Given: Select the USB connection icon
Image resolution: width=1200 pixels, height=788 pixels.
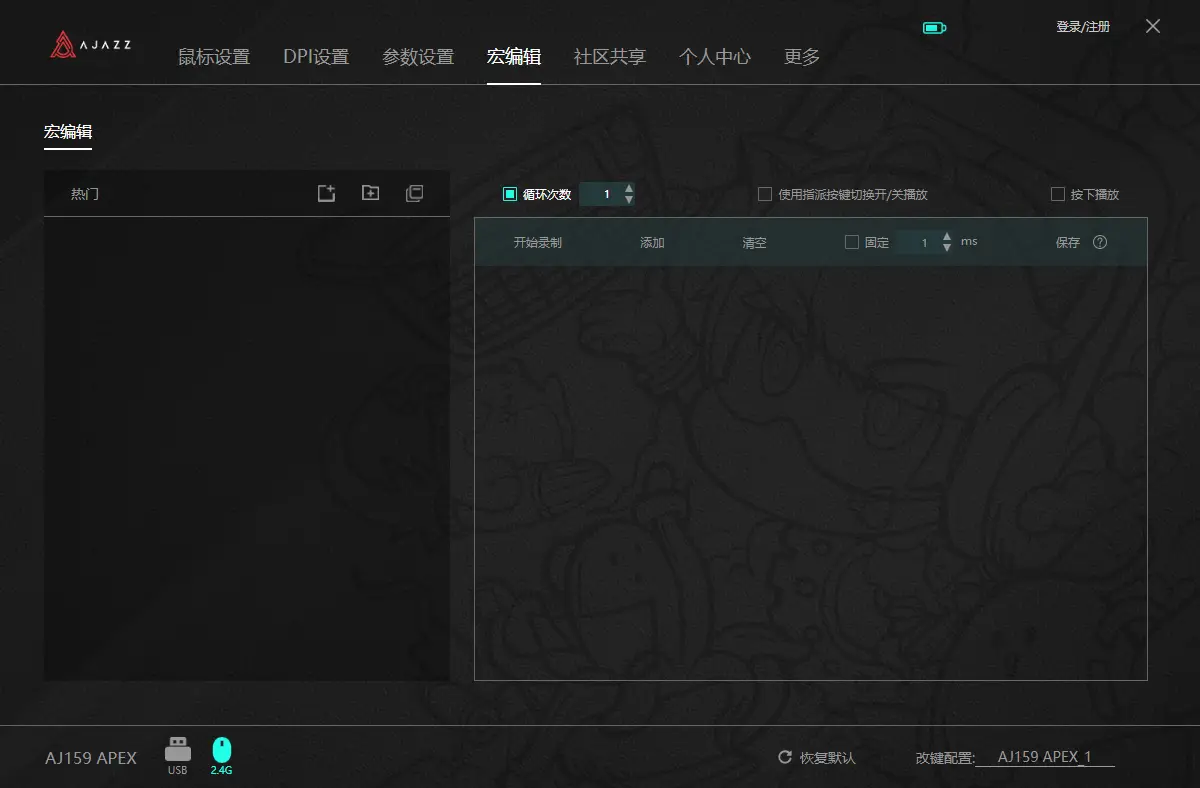Looking at the screenshot, I should click(177, 748).
